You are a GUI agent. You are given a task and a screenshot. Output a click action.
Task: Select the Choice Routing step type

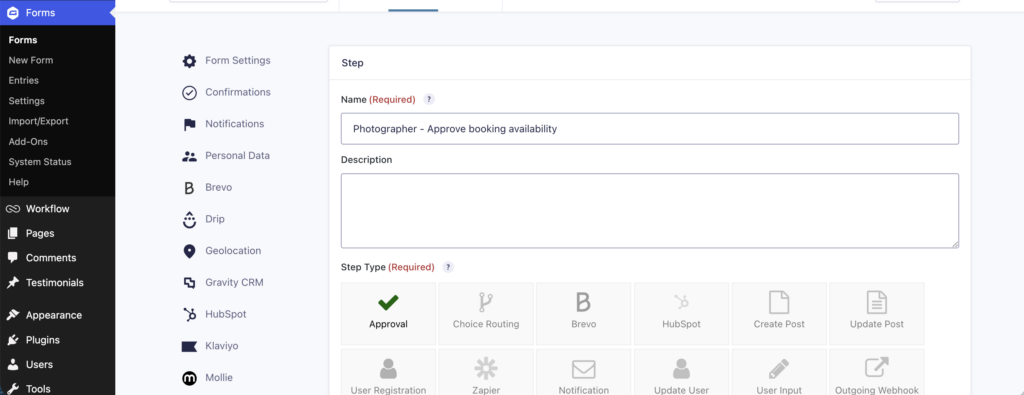[x=486, y=313]
